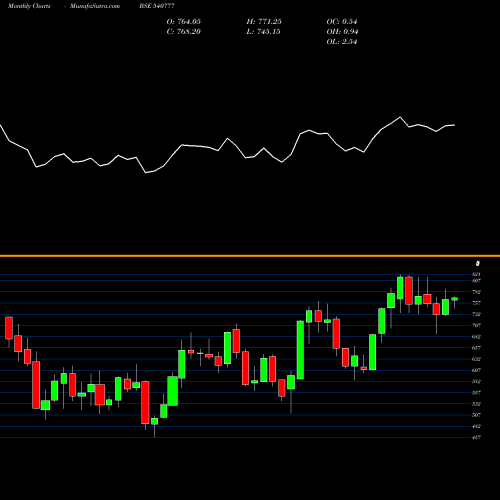Click the 807 price axis label
This screenshot has width=500, height=500.
(477, 281)
